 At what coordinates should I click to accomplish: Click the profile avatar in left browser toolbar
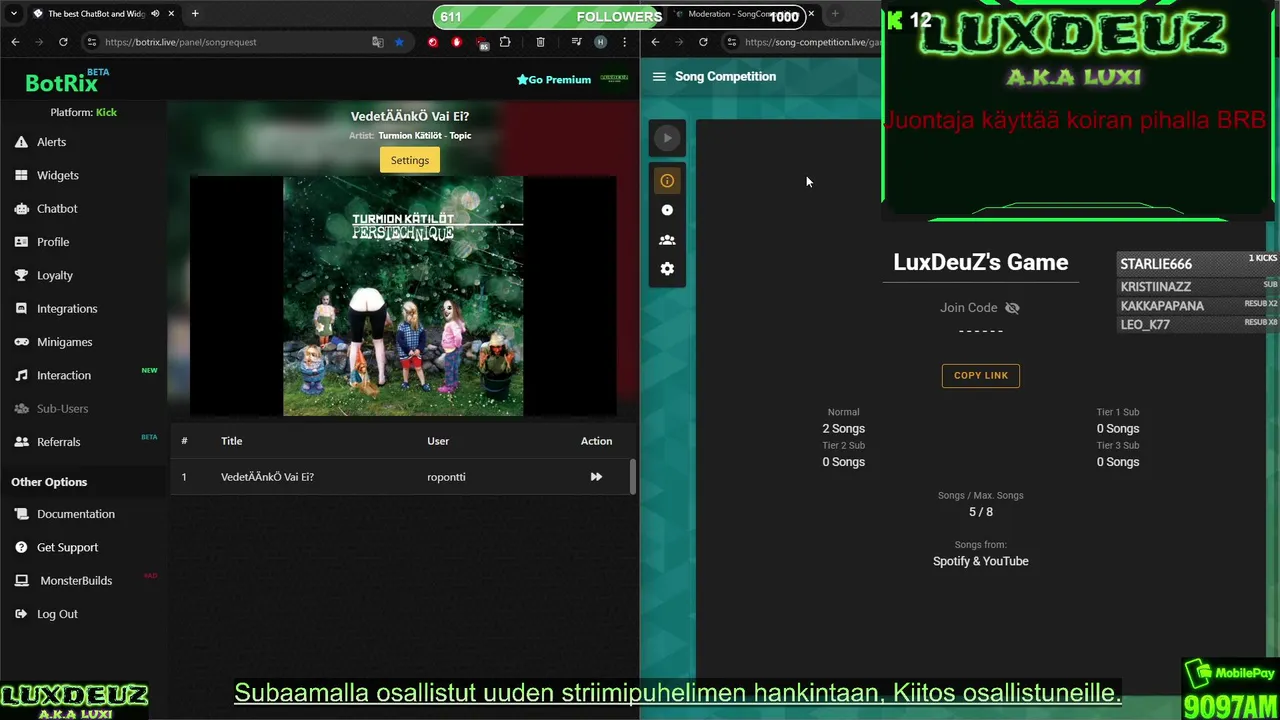click(x=600, y=42)
